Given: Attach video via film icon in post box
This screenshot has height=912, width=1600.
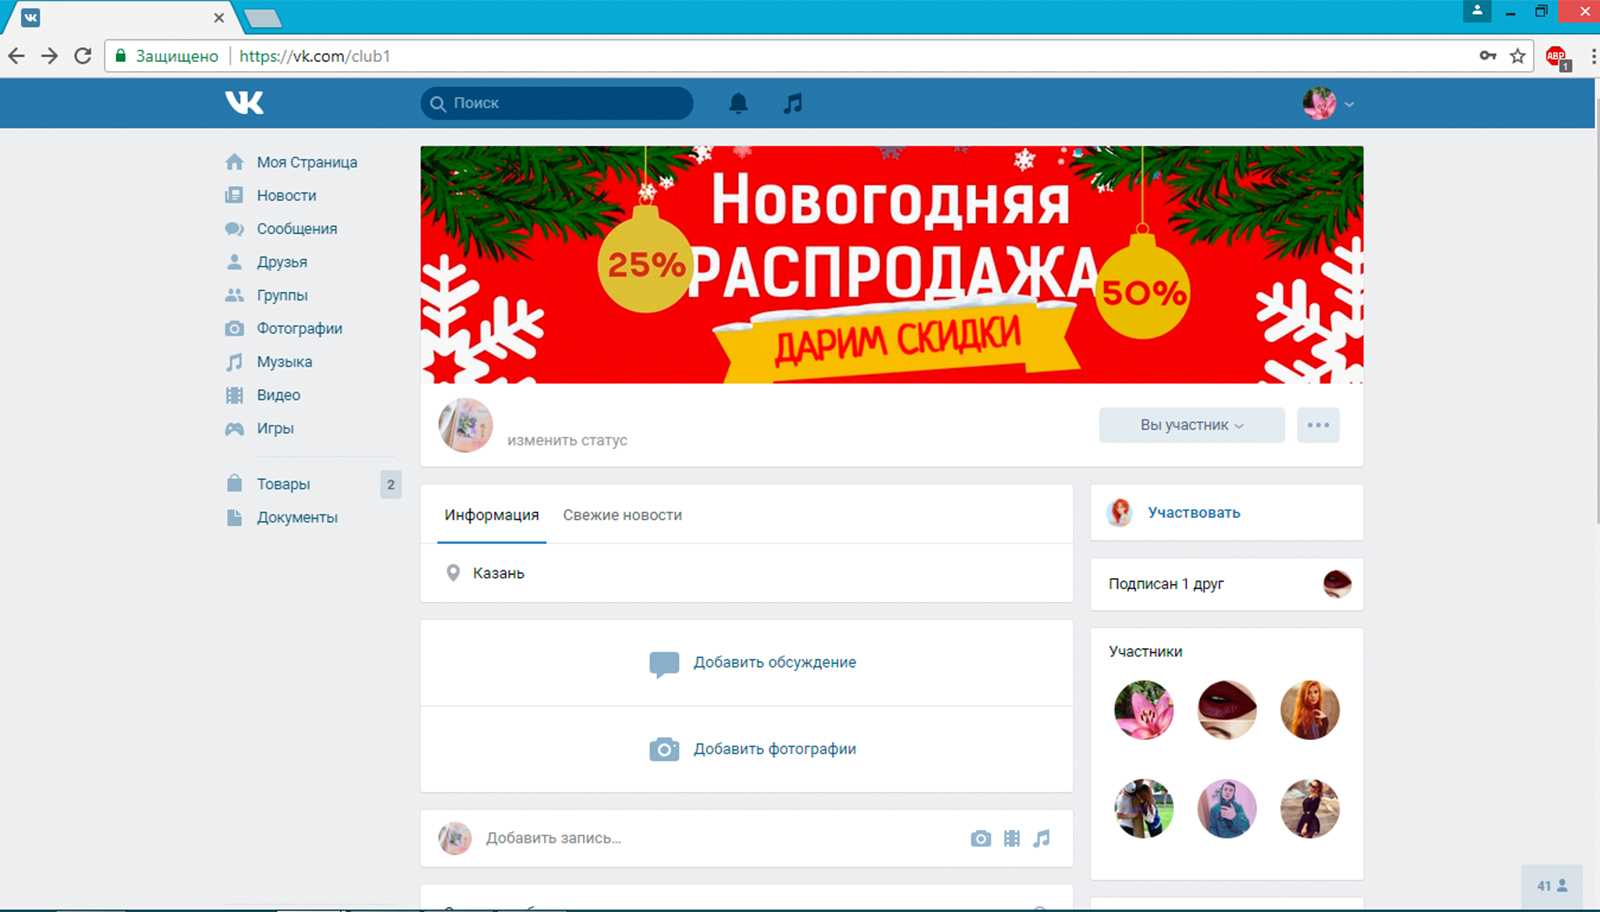Looking at the screenshot, I should 1012,839.
